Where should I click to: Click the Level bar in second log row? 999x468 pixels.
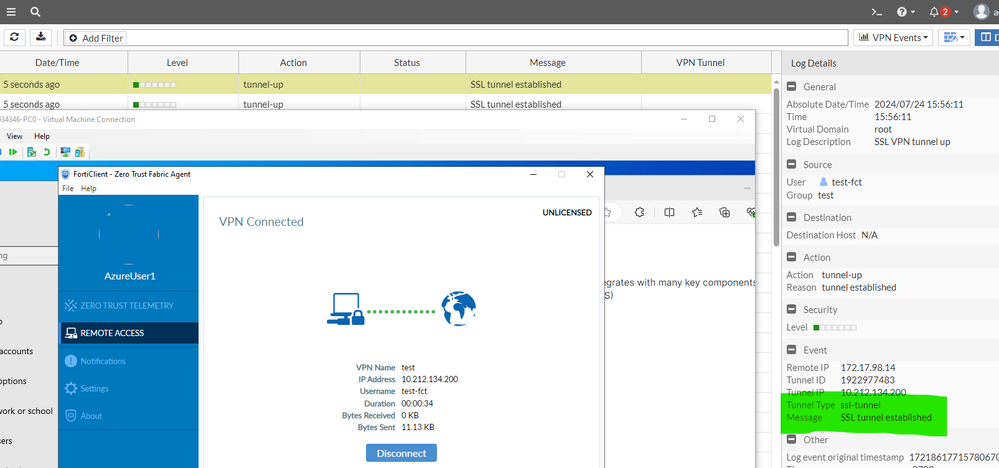click(155, 104)
